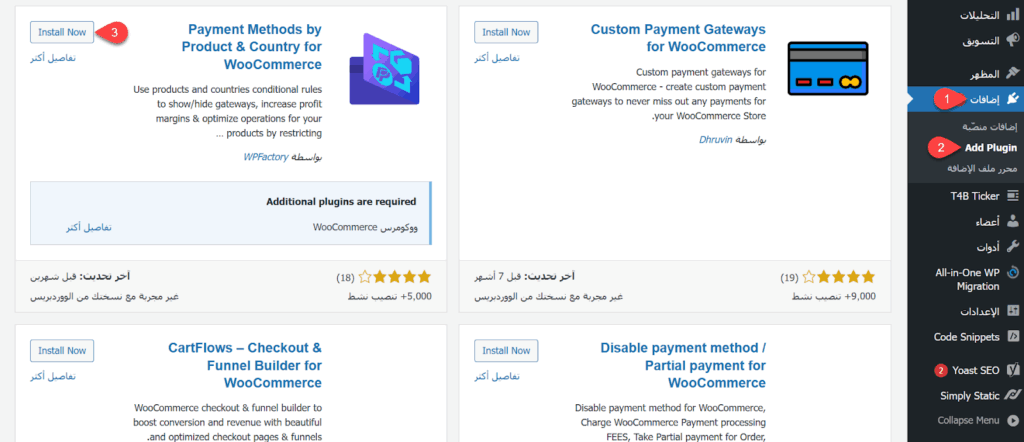The height and width of the screenshot is (442, 1024).
Task: Click the التسويق marketing megaphone icon
Action: 1012,40
